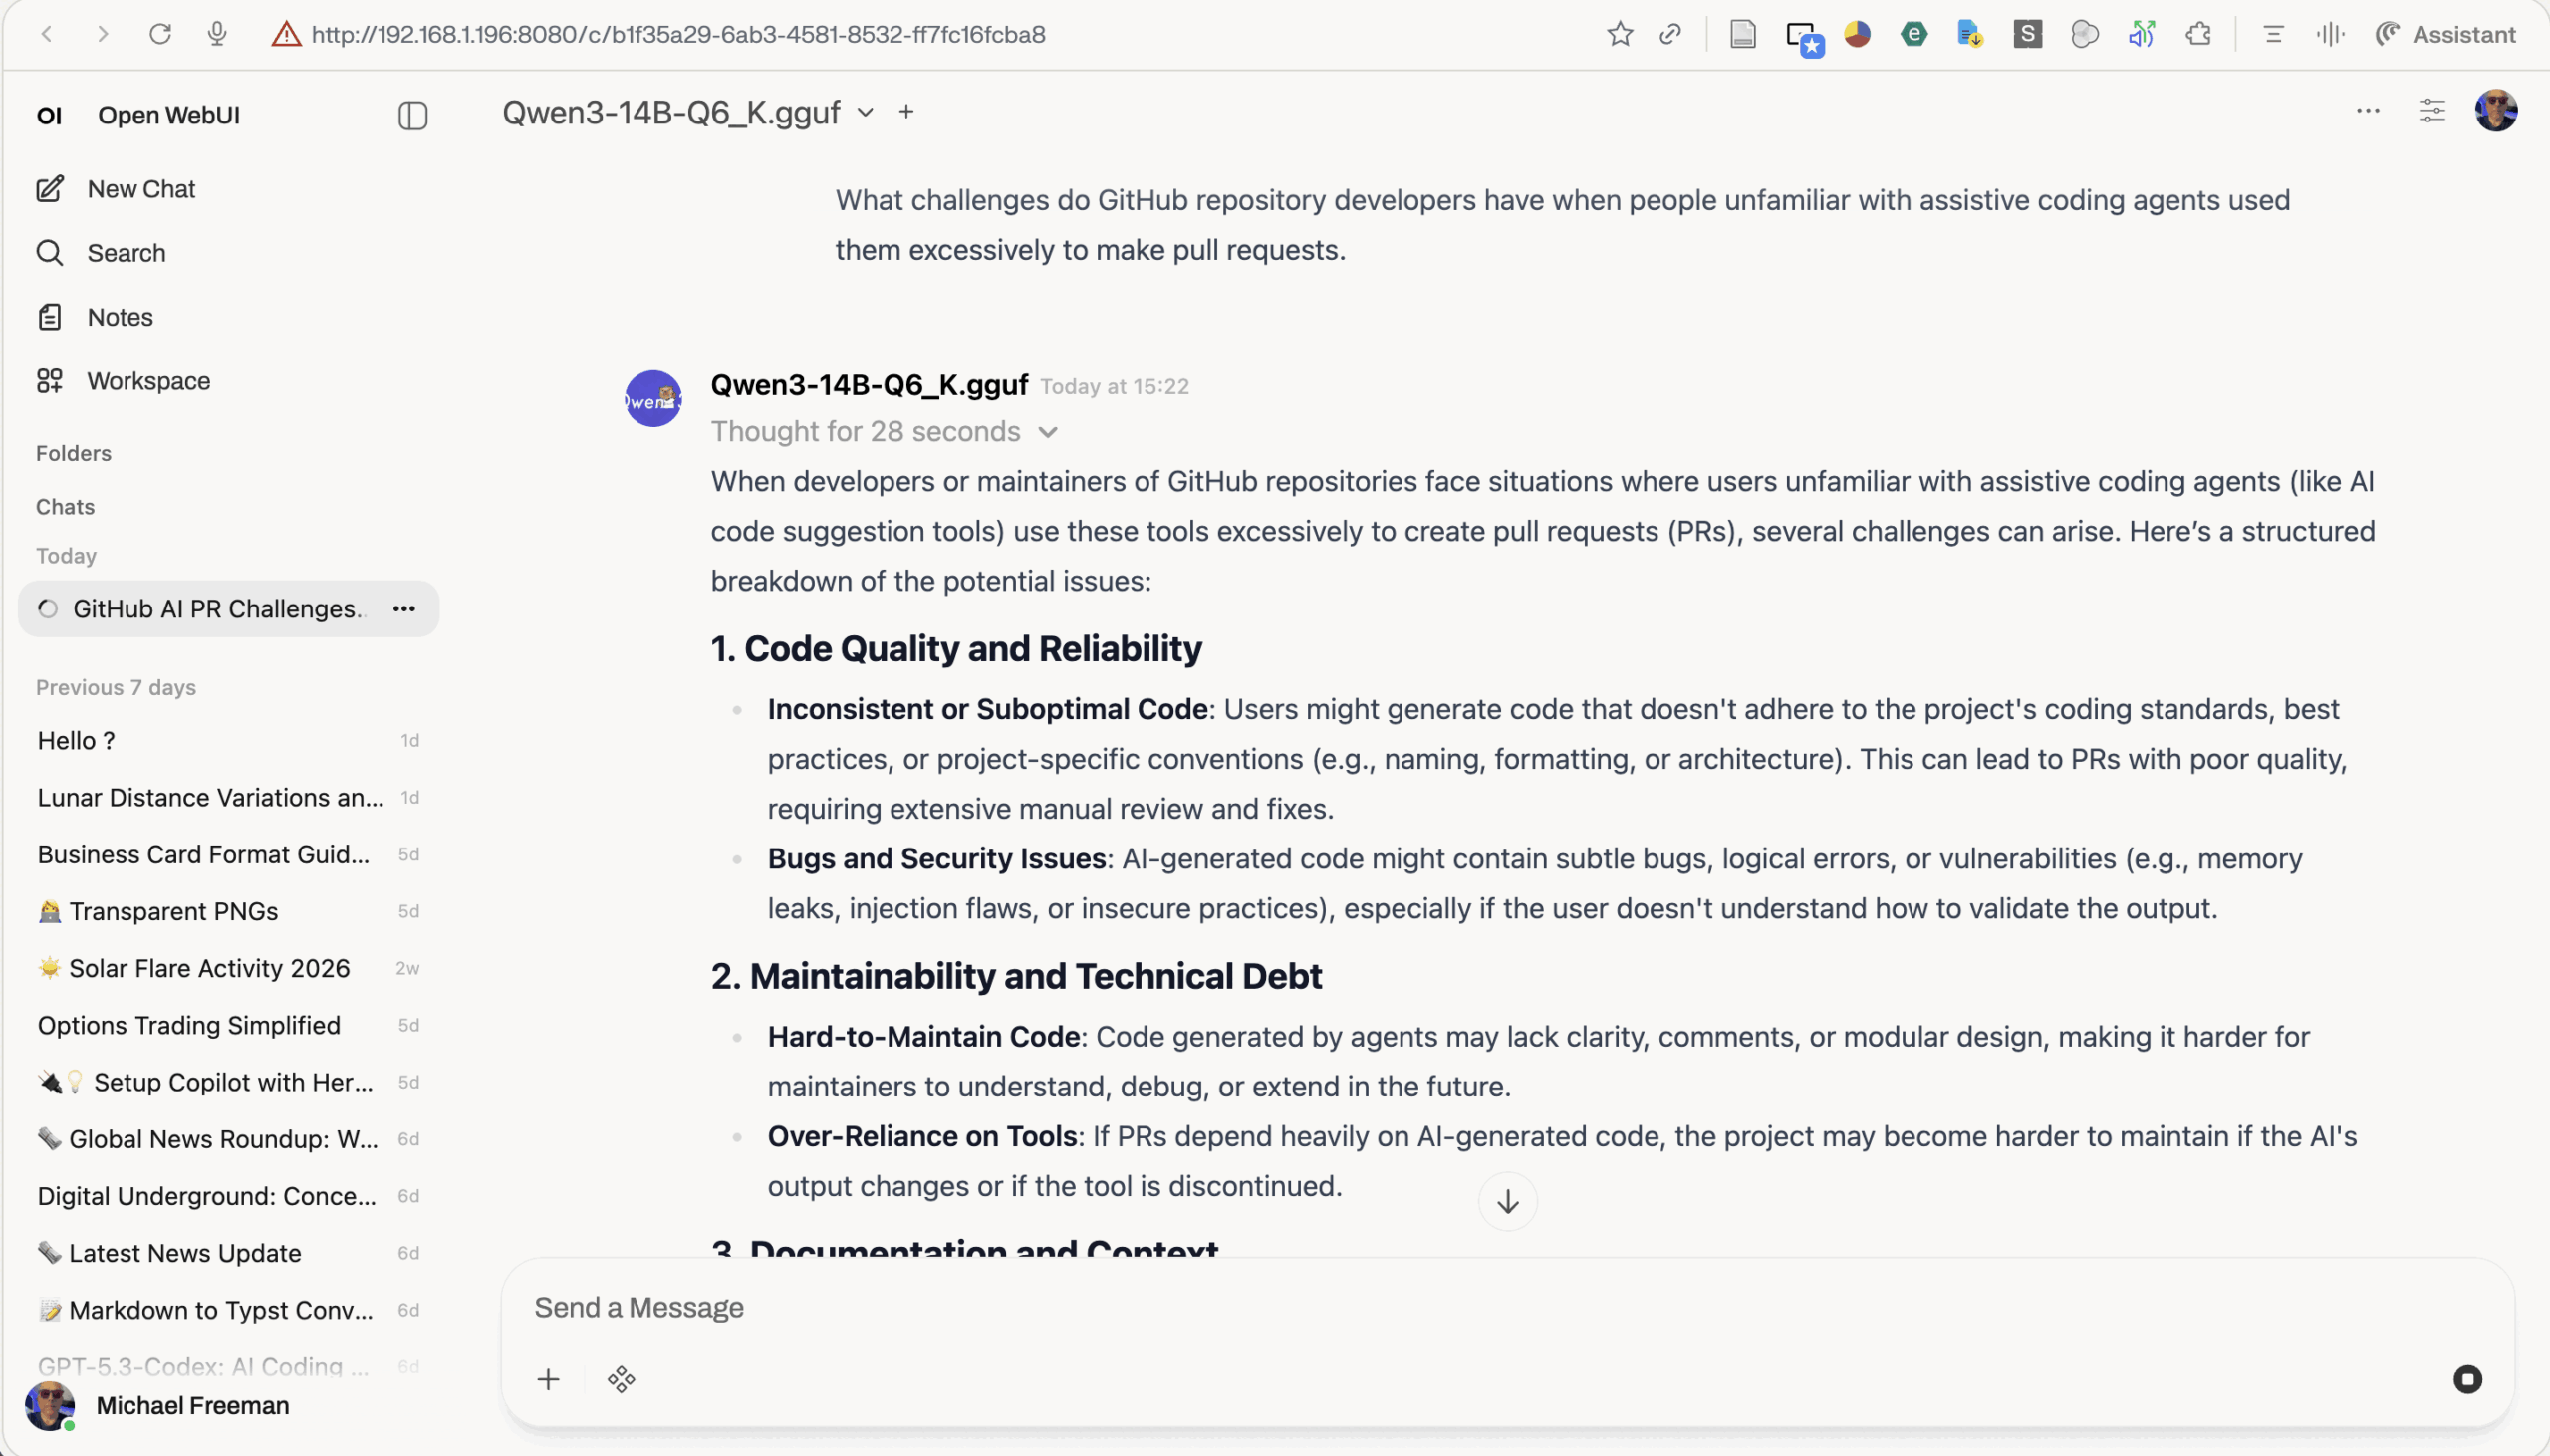Toggle the browser bookmark star
Image resolution: width=2550 pixels, height=1456 pixels.
tap(1619, 35)
